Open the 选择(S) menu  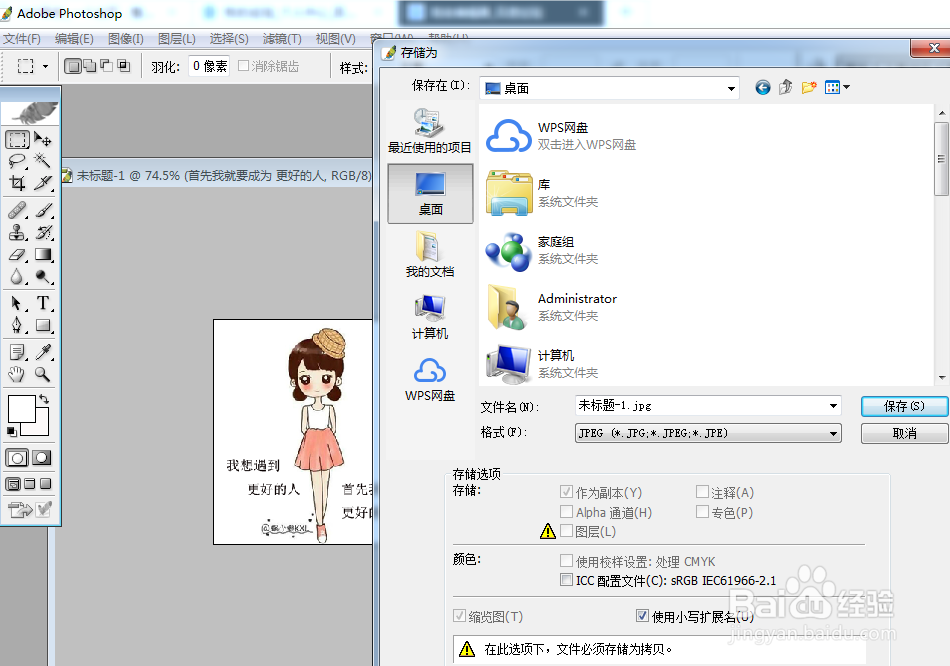(x=229, y=39)
